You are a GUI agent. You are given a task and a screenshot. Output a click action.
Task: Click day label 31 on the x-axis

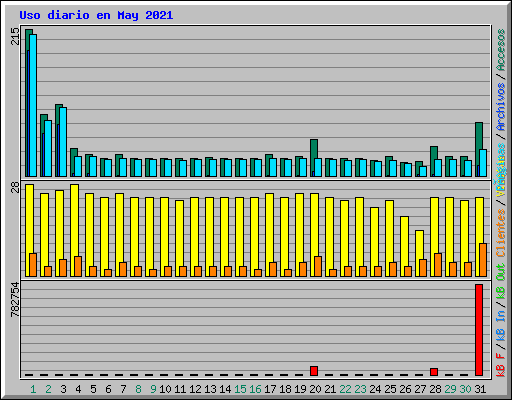click(480, 389)
